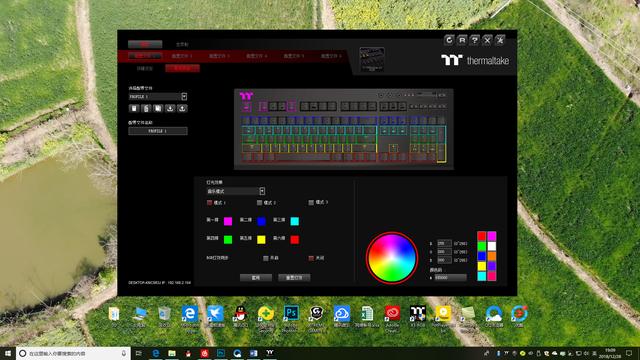Click the B value input field
Image resolution: width=640 pixels, height=360 pixels.
[444, 260]
